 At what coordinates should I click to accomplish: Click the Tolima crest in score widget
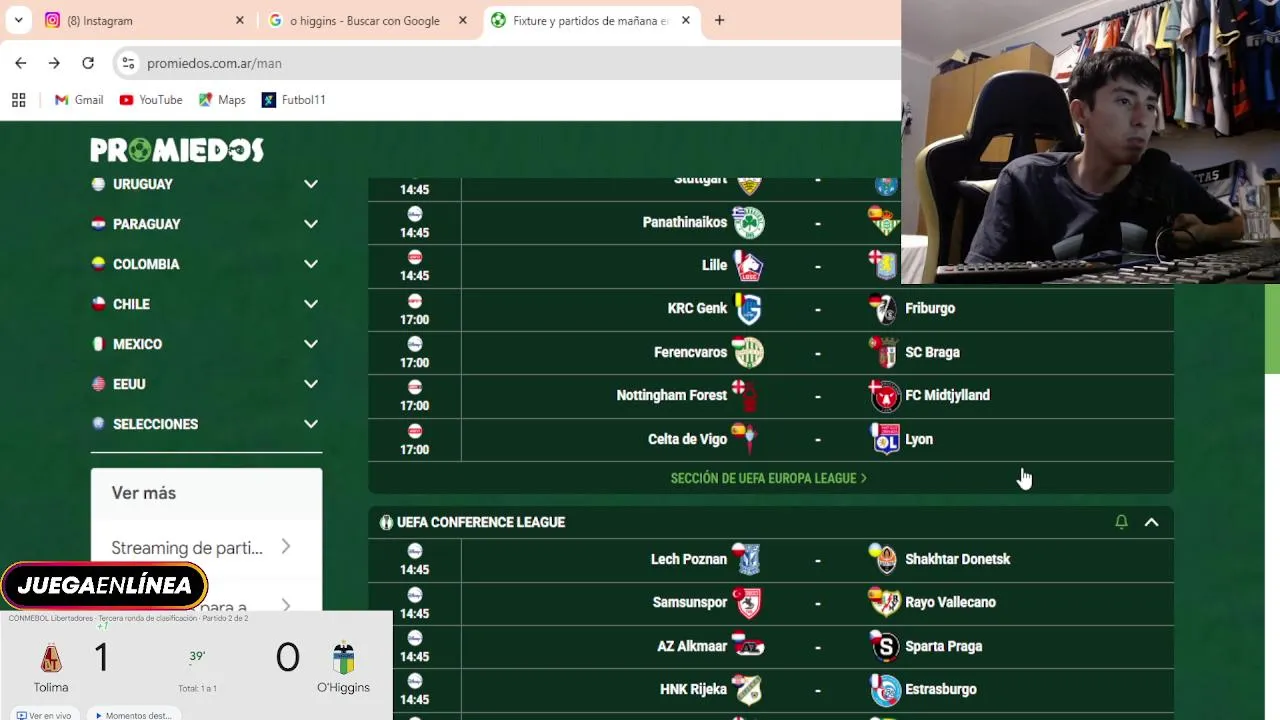coord(51,658)
